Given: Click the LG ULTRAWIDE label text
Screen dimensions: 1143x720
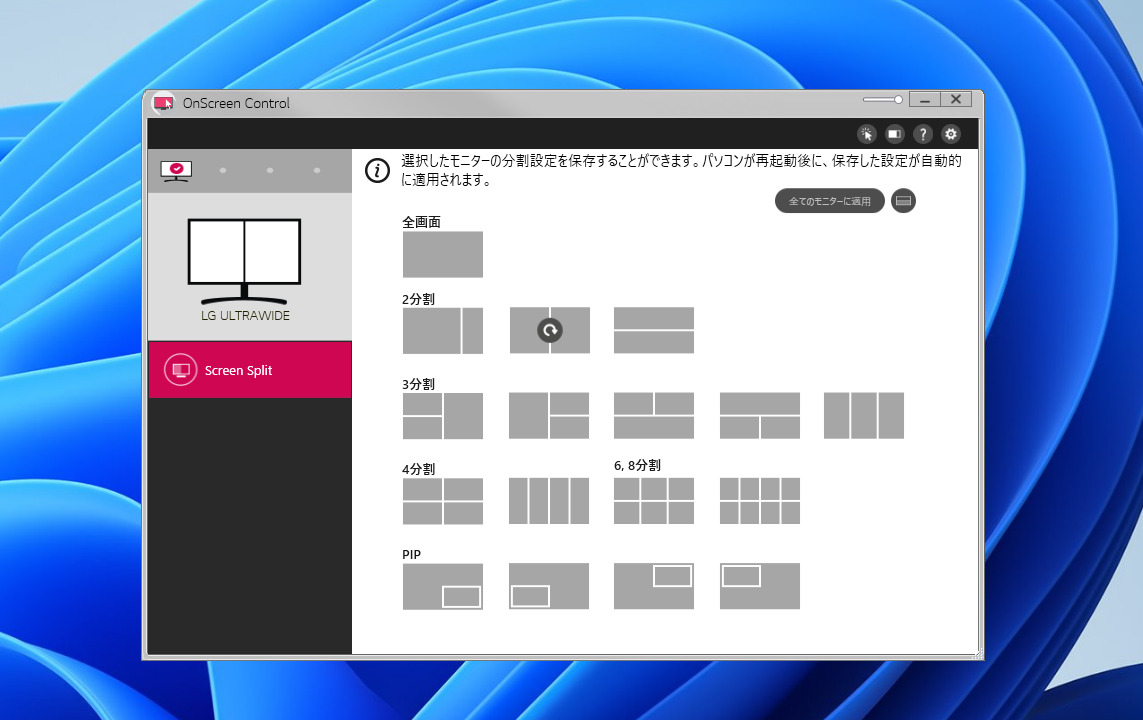Looking at the screenshot, I should coord(246,316).
